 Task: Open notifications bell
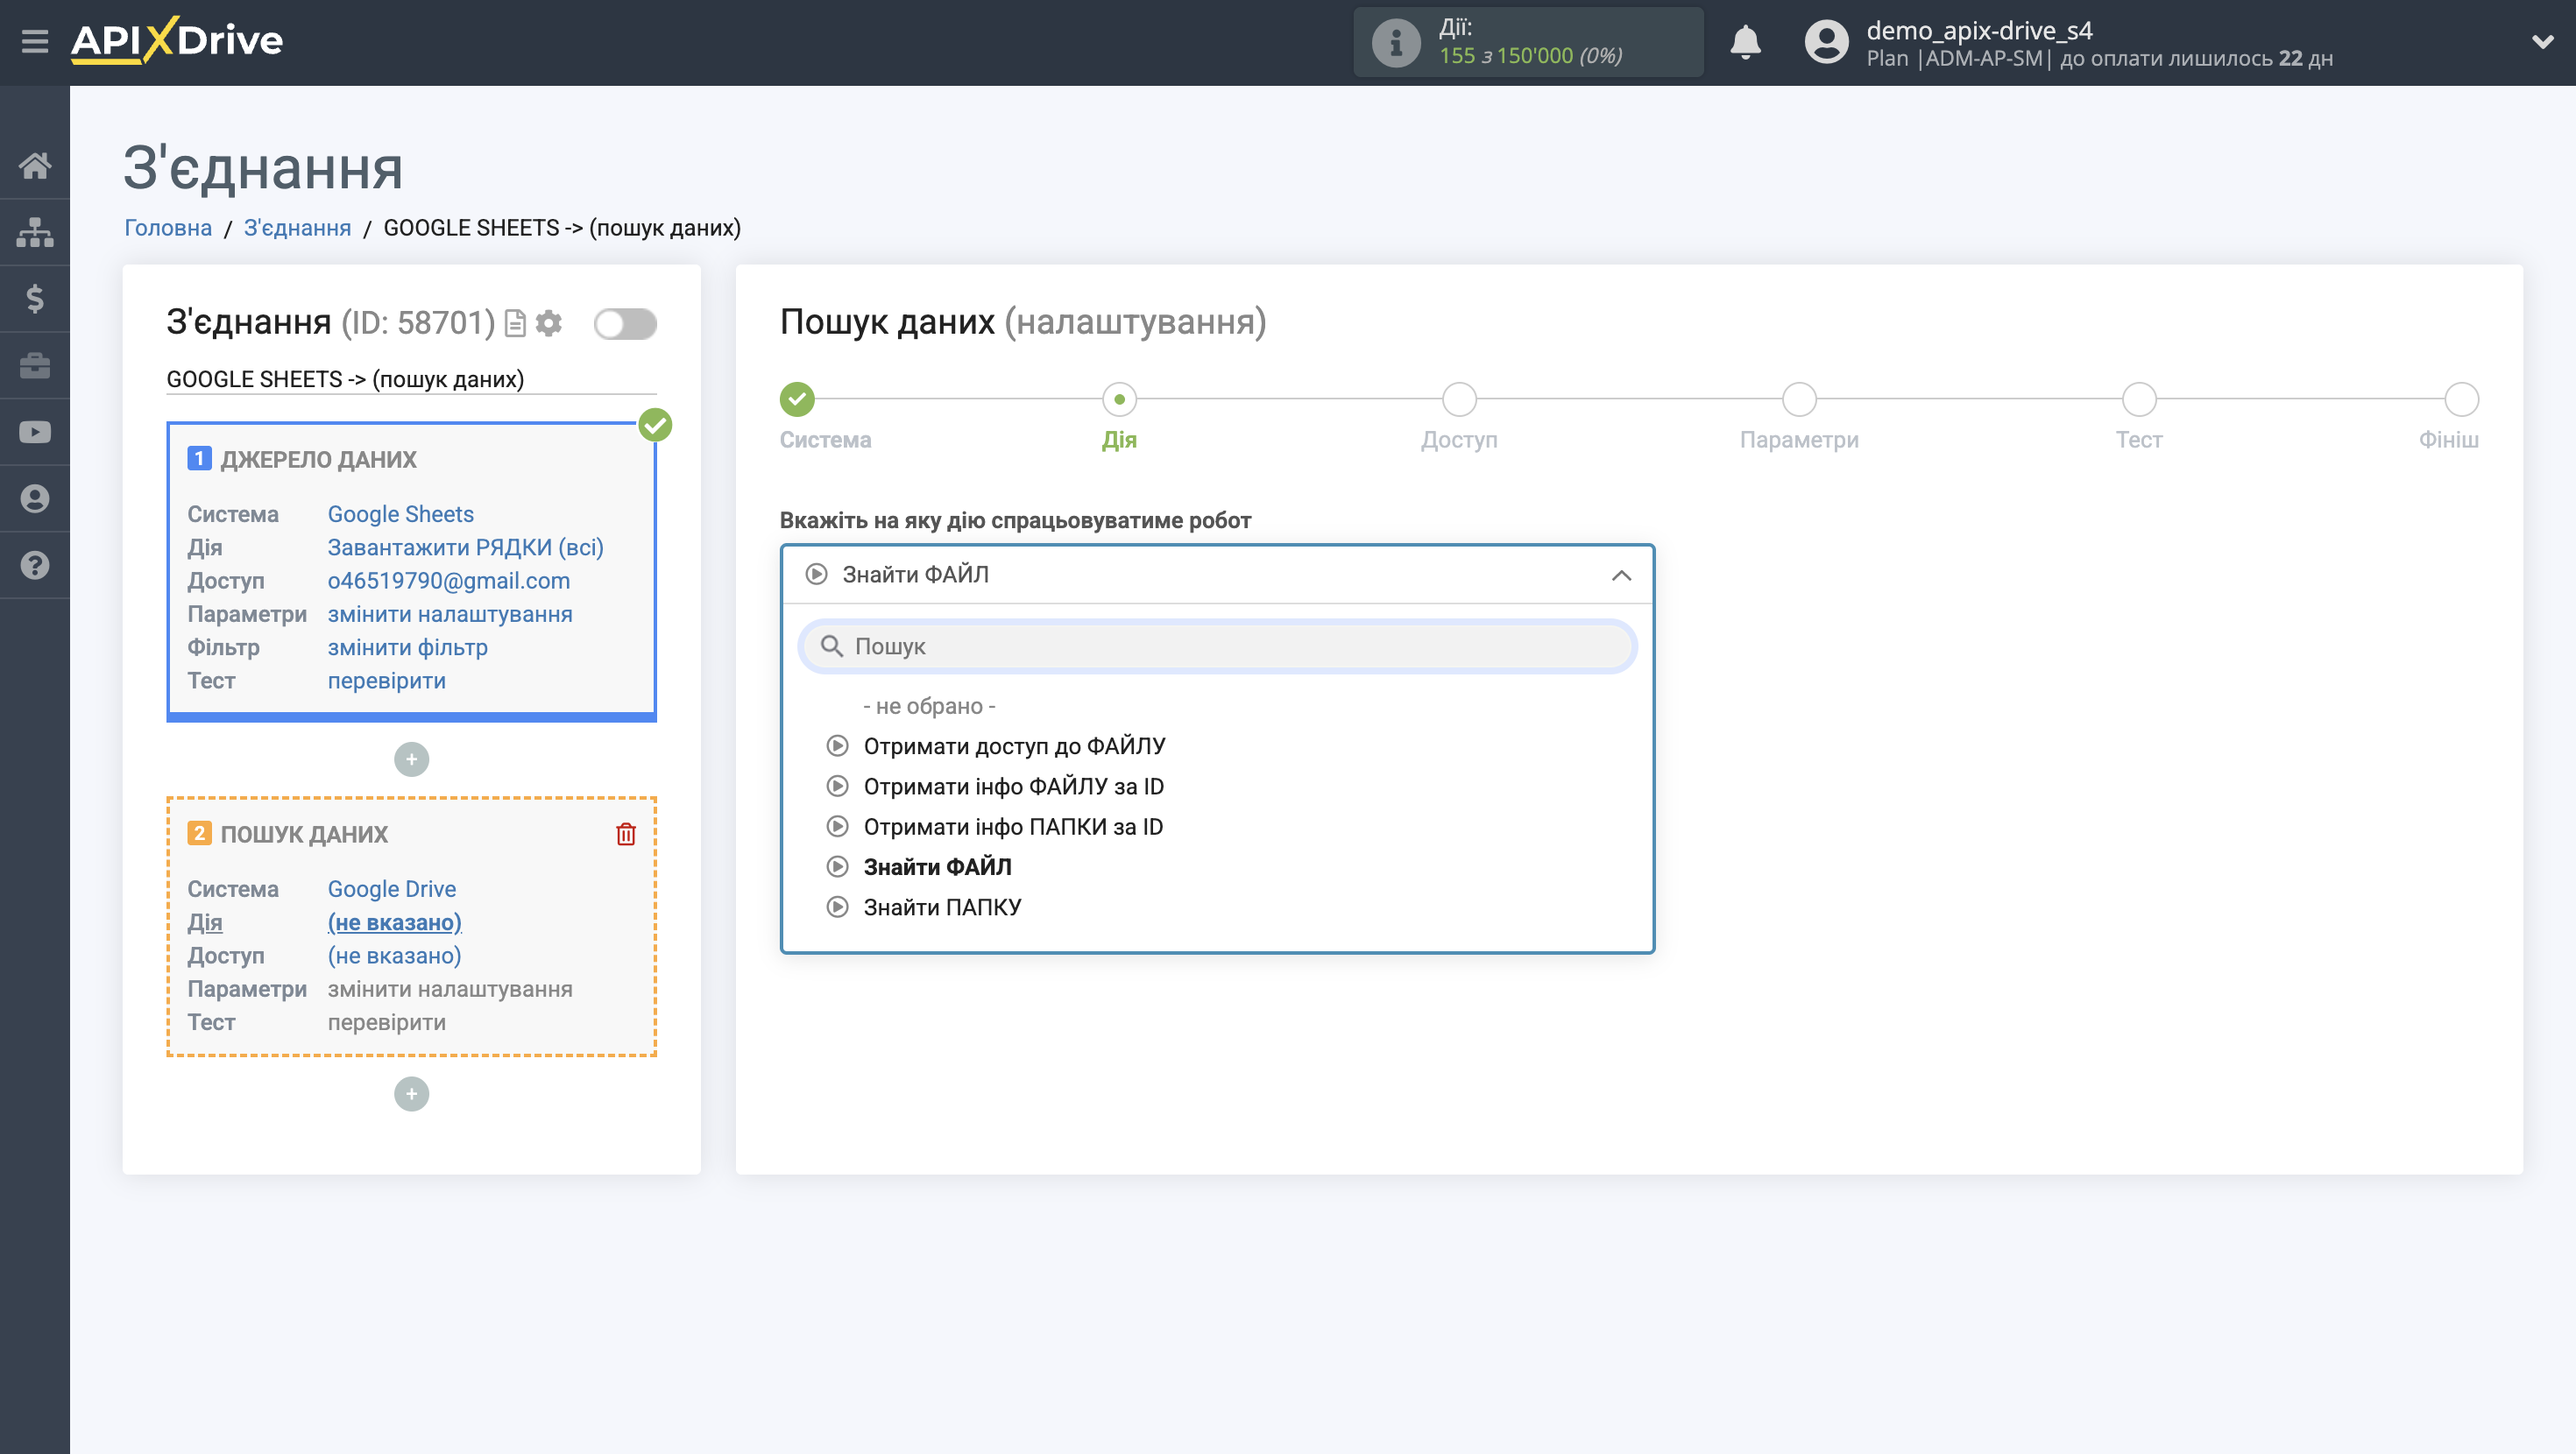[x=1746, y=42]
